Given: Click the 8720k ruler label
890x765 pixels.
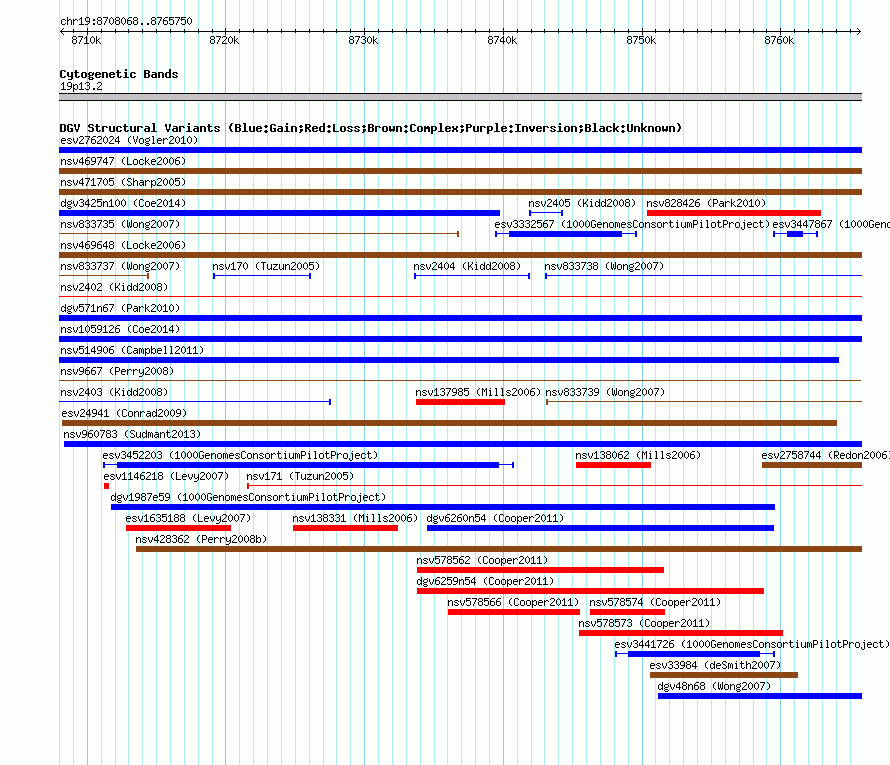Looking at the screenshot, I should tap(224, 40).
